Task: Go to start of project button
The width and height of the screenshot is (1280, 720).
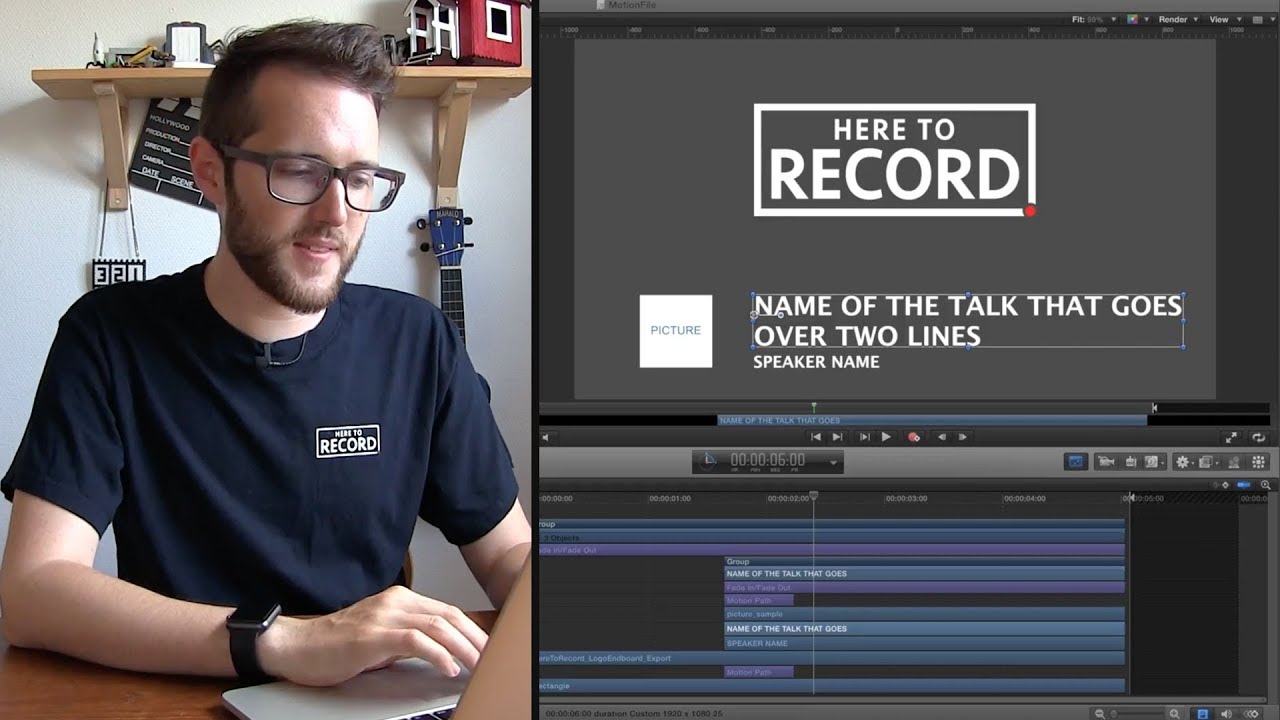Action: [x=816, y=437]
